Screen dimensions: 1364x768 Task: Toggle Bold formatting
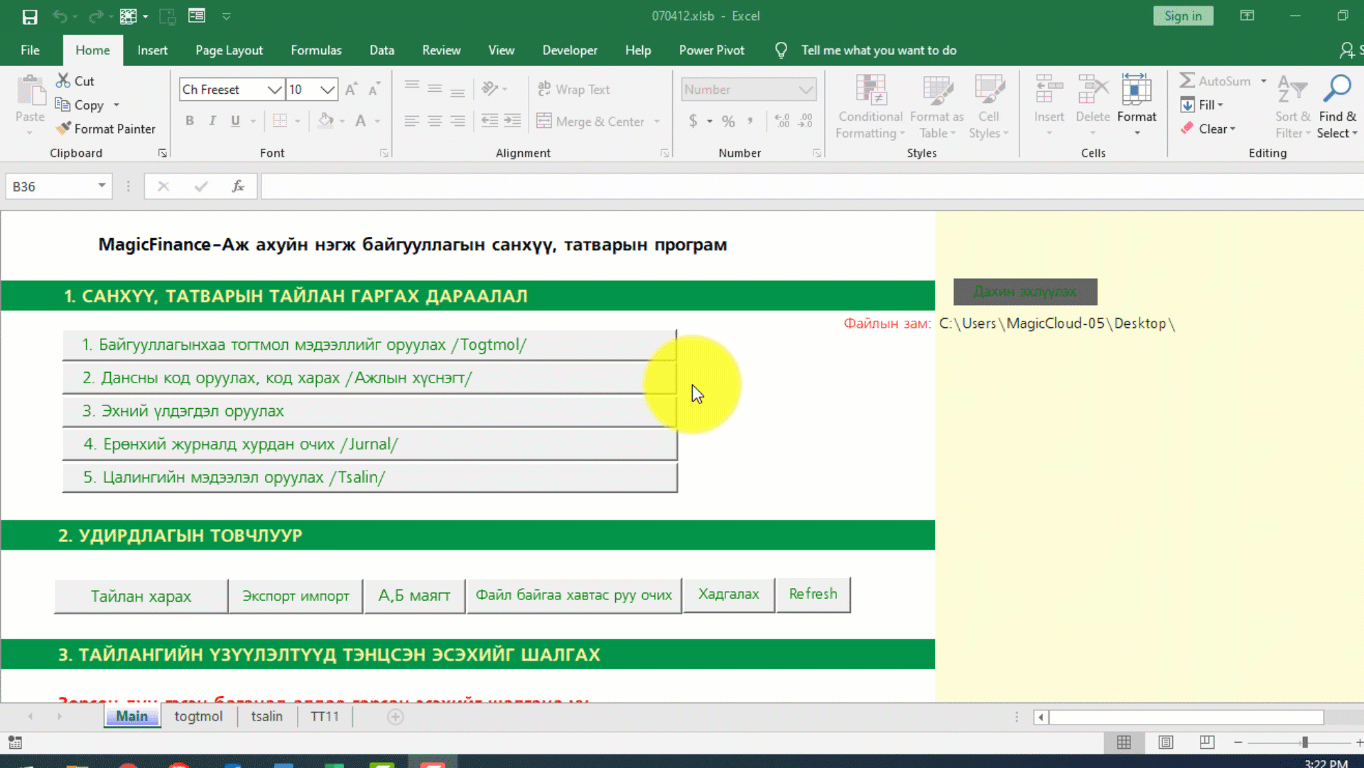click(x=189, y=121)
